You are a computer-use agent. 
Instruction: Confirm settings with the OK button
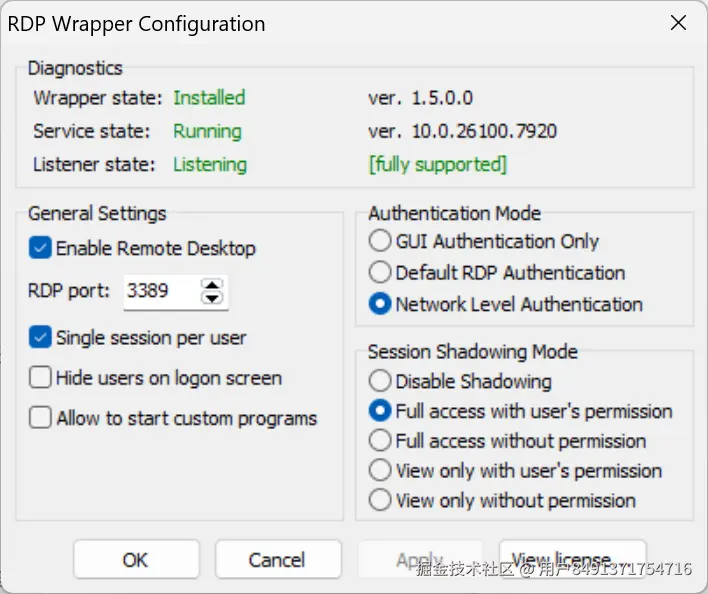click(x=136, y=559)
